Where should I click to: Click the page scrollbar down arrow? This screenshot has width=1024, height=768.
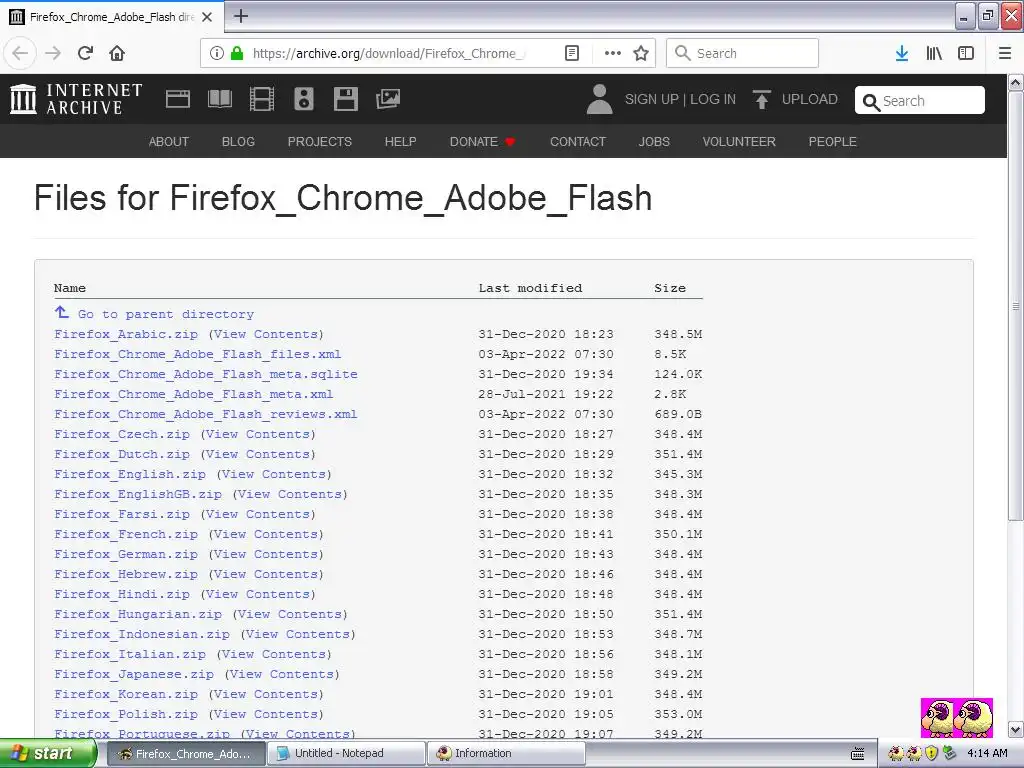click(x=1016, y=729)
